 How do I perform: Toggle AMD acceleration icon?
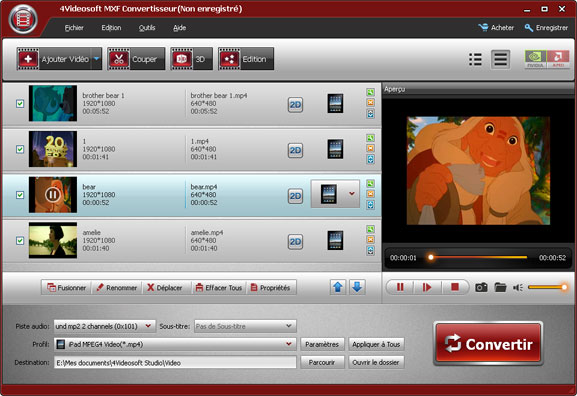[x=558, y=59]
